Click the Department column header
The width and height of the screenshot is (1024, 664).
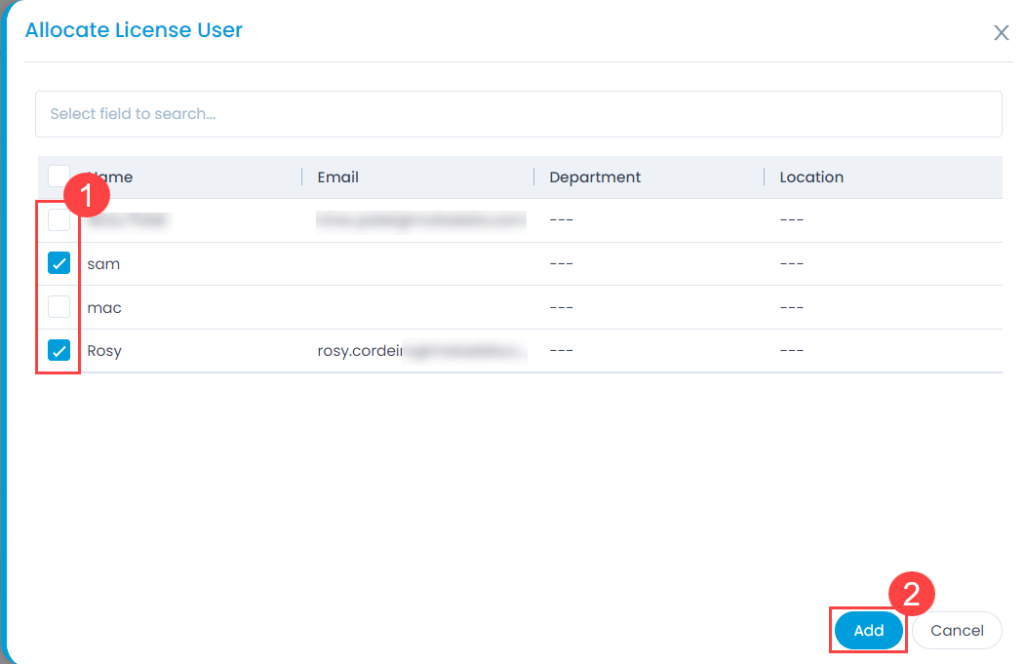click(595, 176)
